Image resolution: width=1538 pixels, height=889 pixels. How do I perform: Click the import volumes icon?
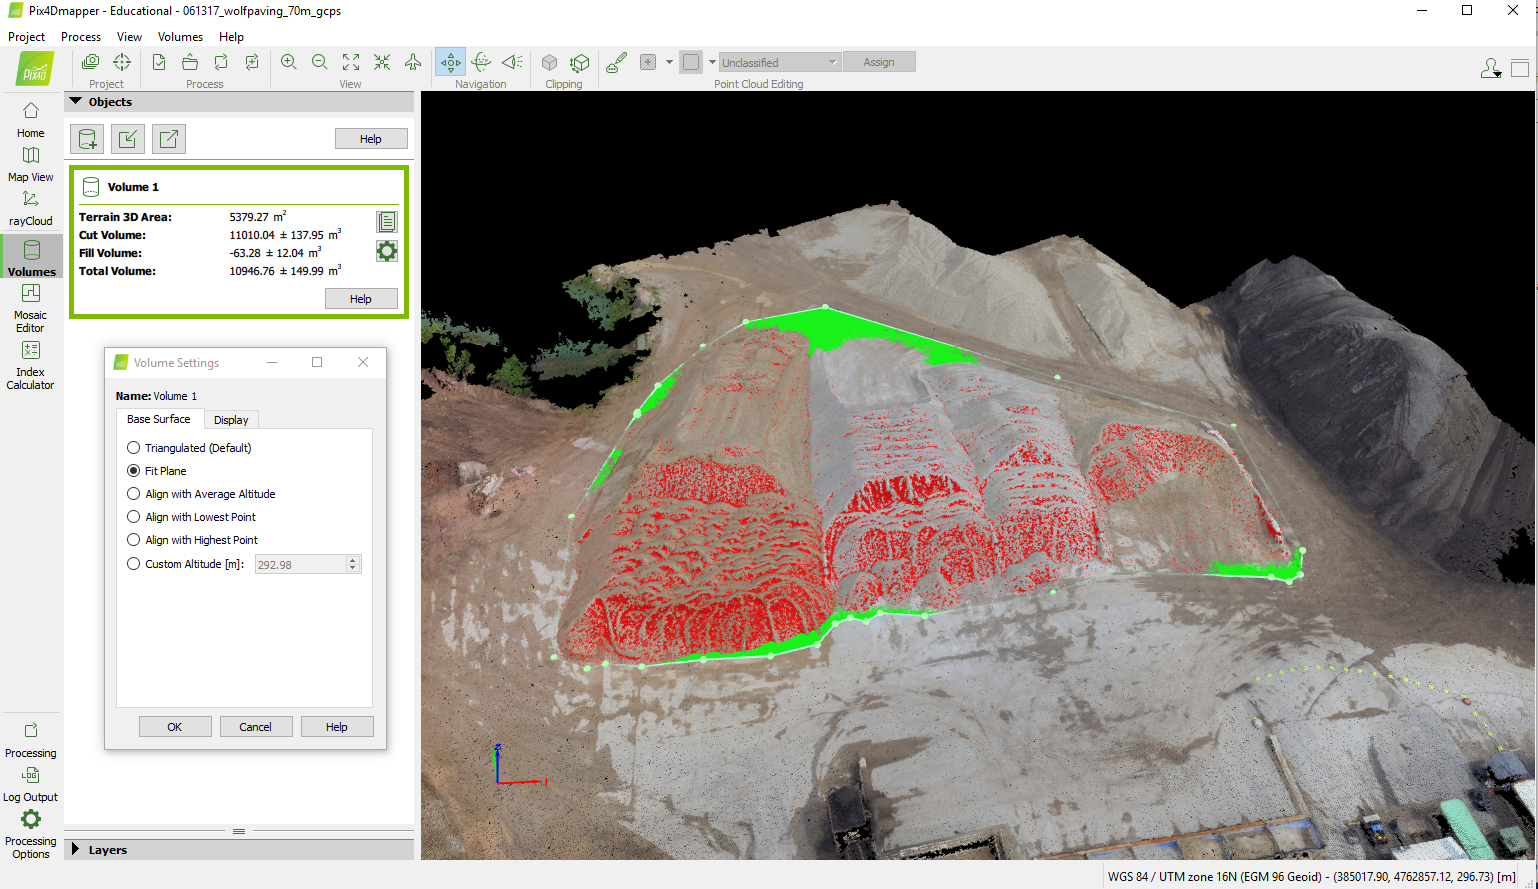tap(128, 139)
